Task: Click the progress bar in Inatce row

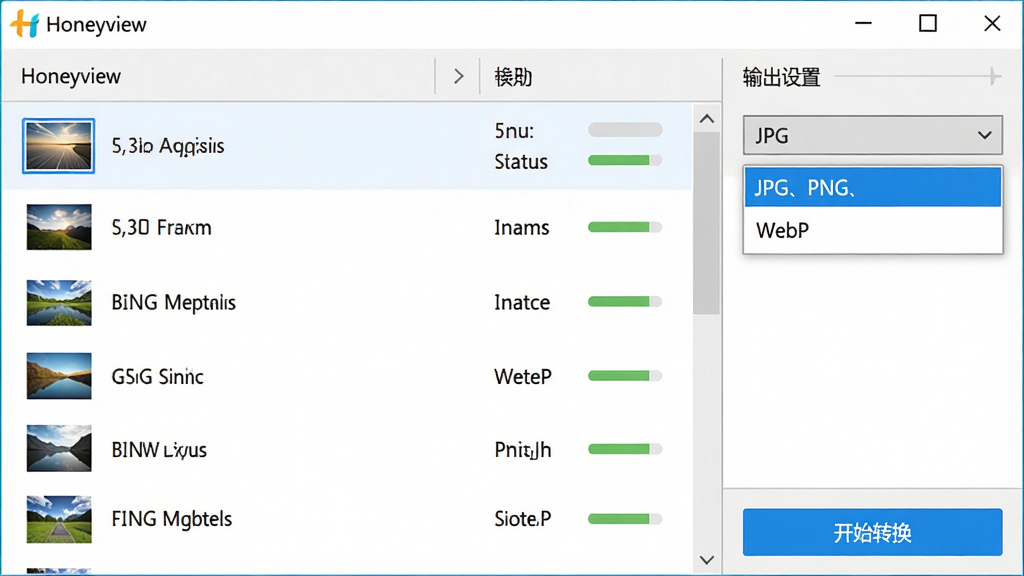Action: [625, 302]
